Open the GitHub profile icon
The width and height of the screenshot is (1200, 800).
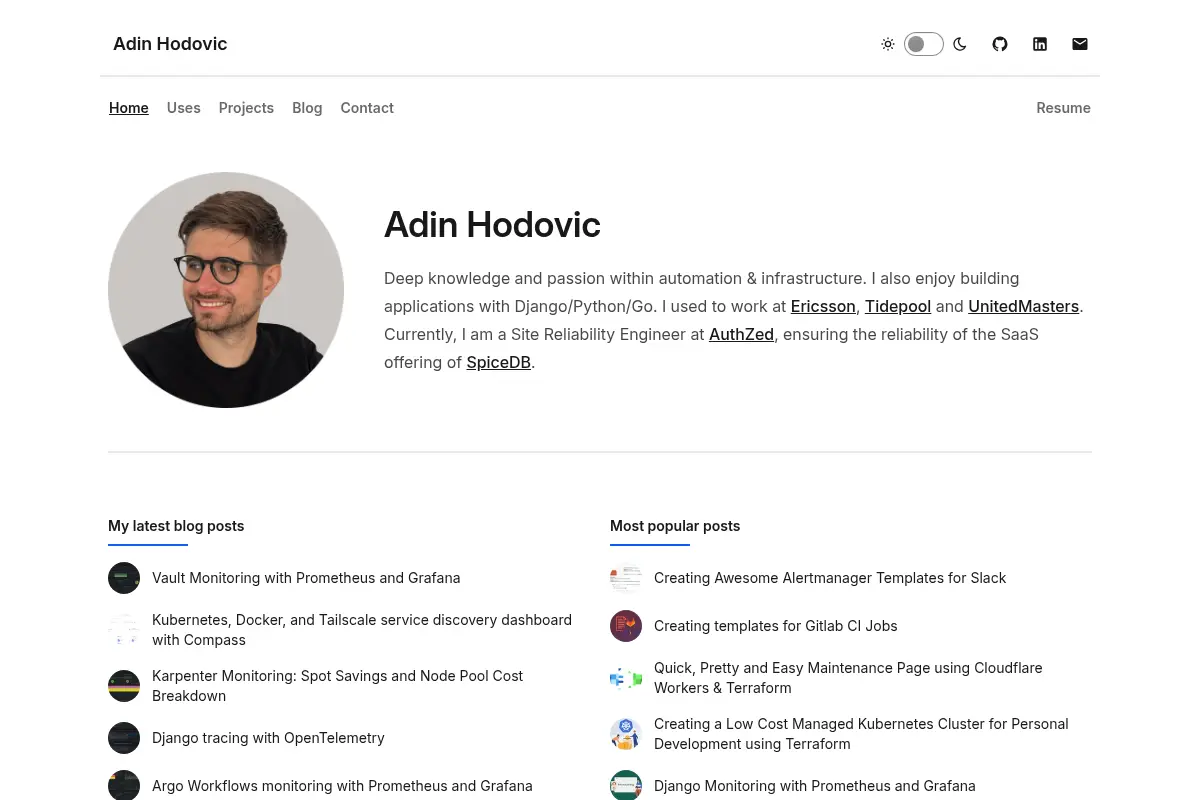pyautogui.click(x=1000, y=44)
